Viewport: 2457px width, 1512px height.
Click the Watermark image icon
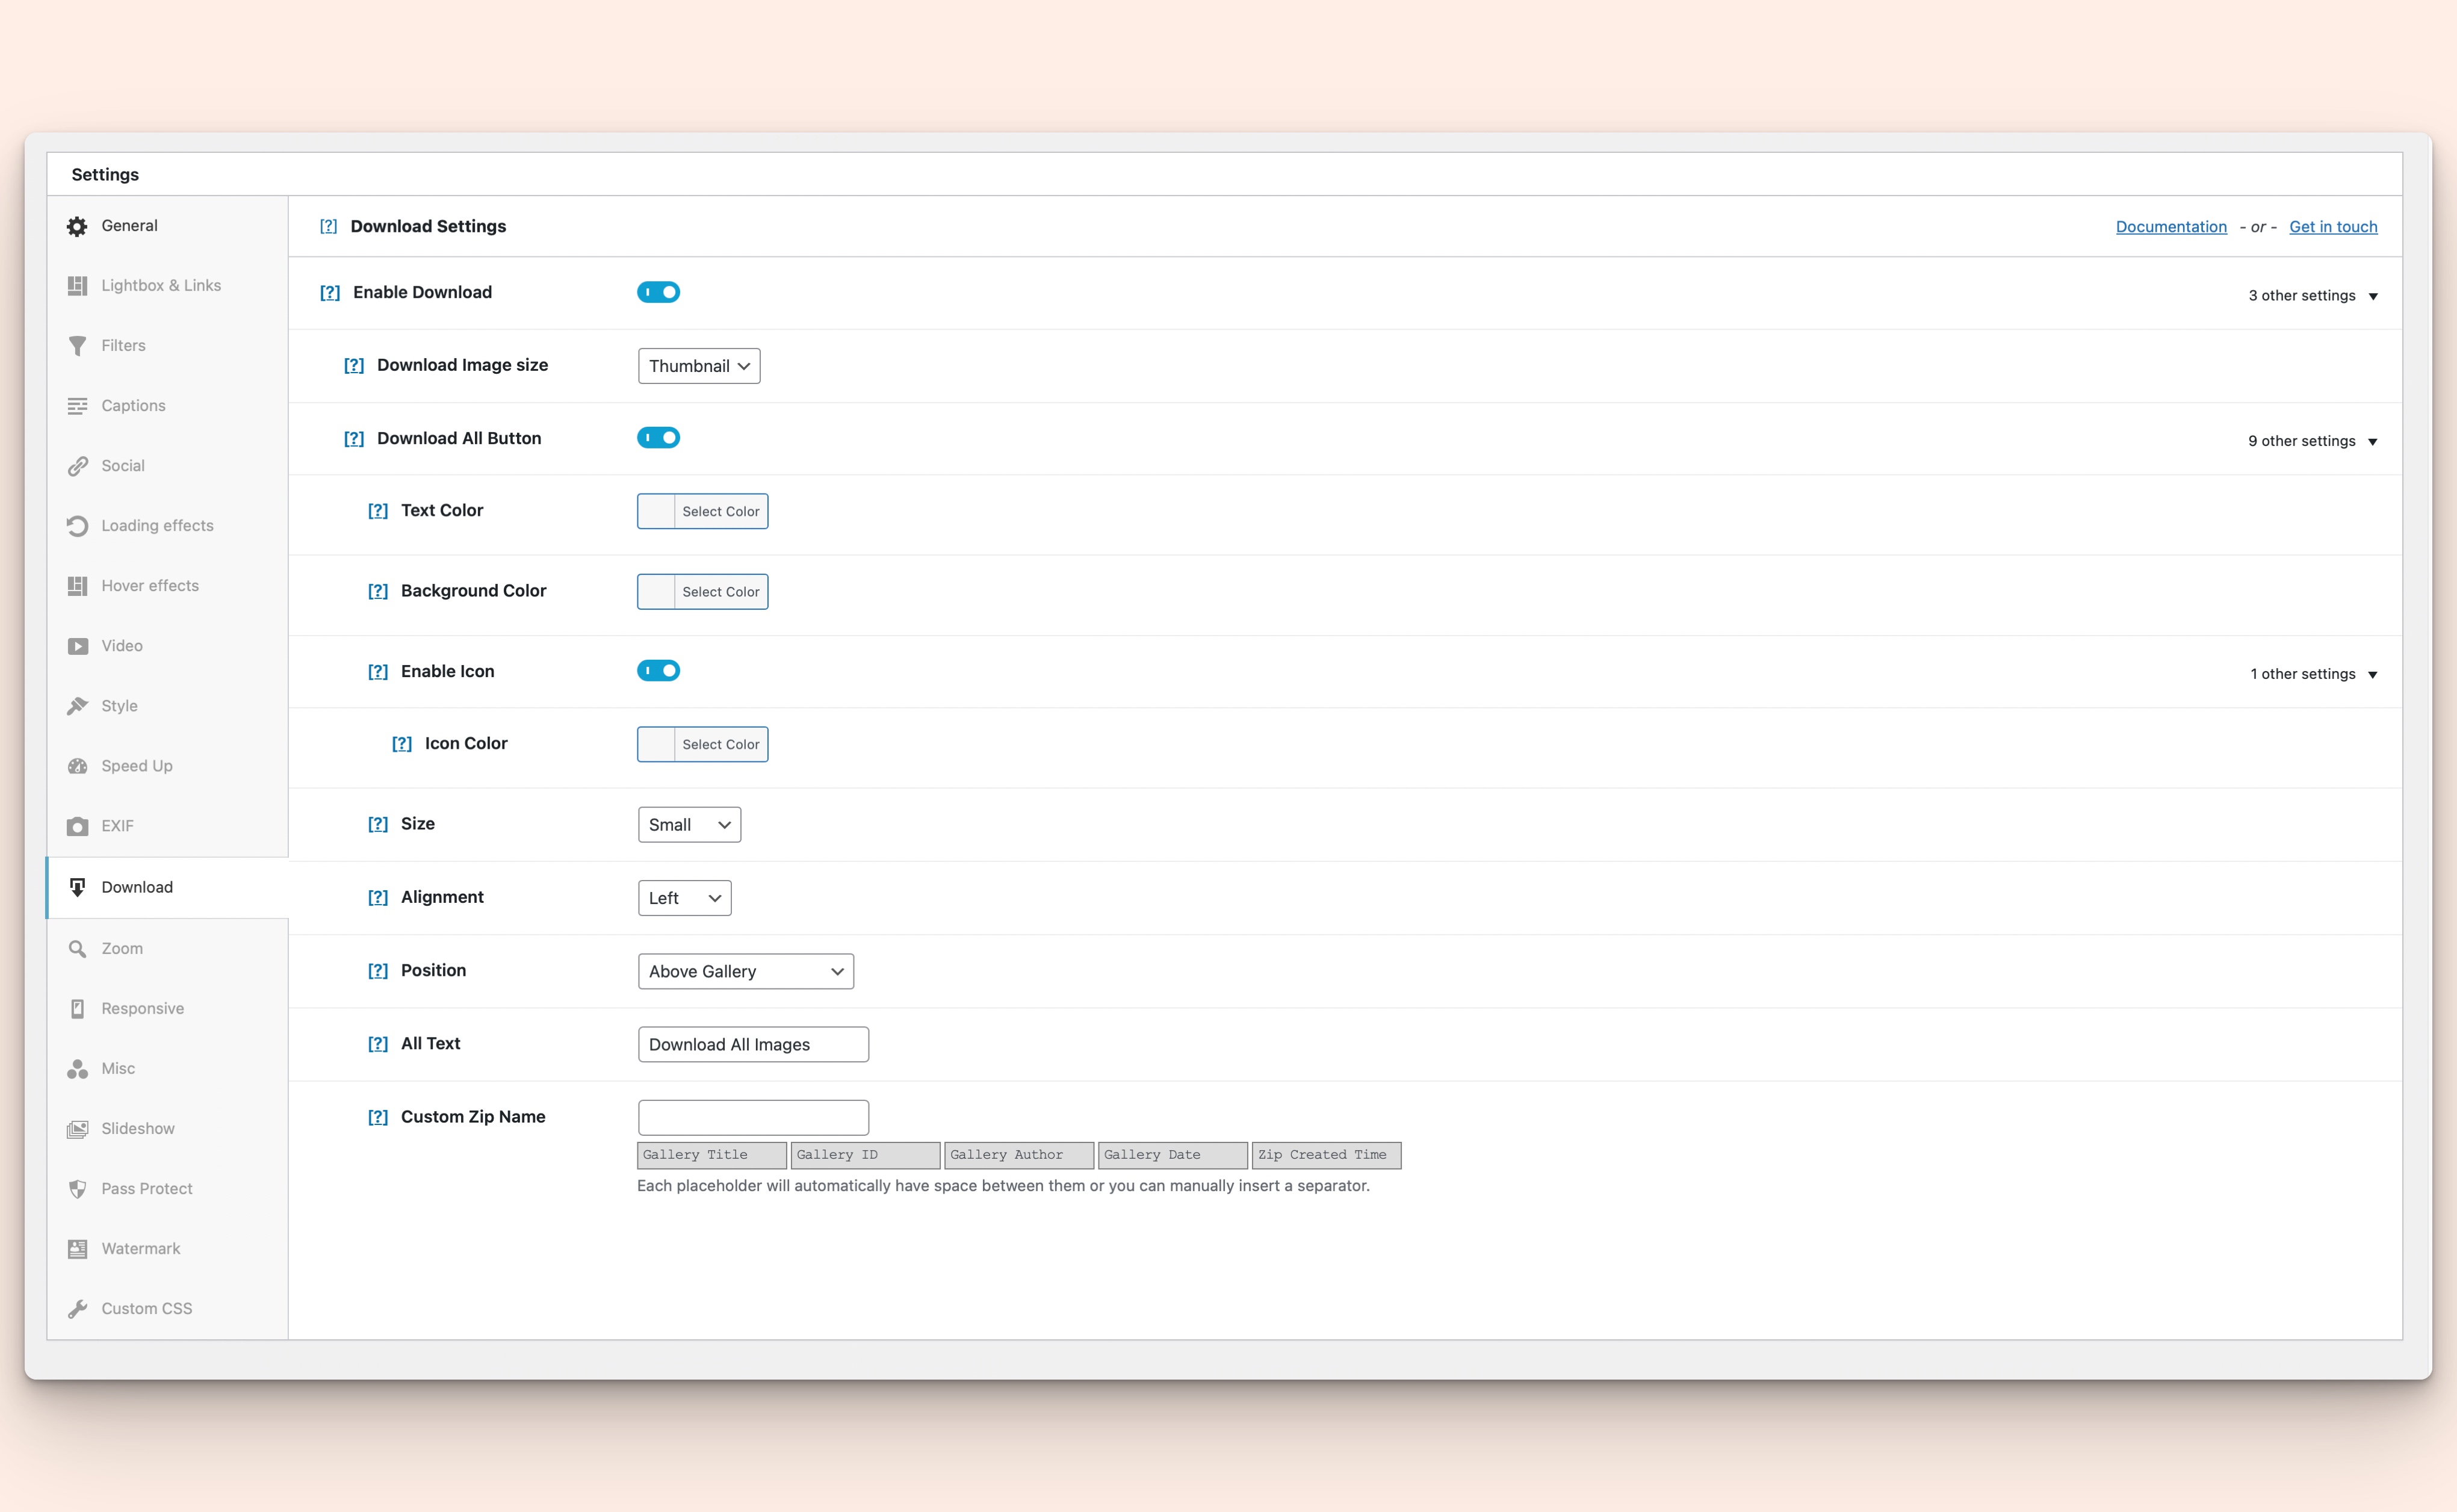[77, 1249]
